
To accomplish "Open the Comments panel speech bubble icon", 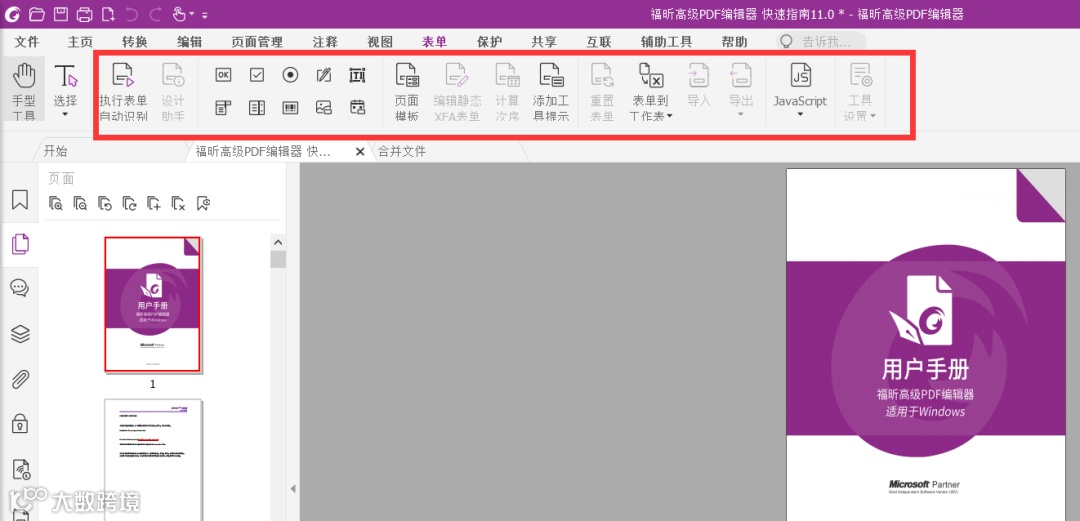I will coord(20,288).
